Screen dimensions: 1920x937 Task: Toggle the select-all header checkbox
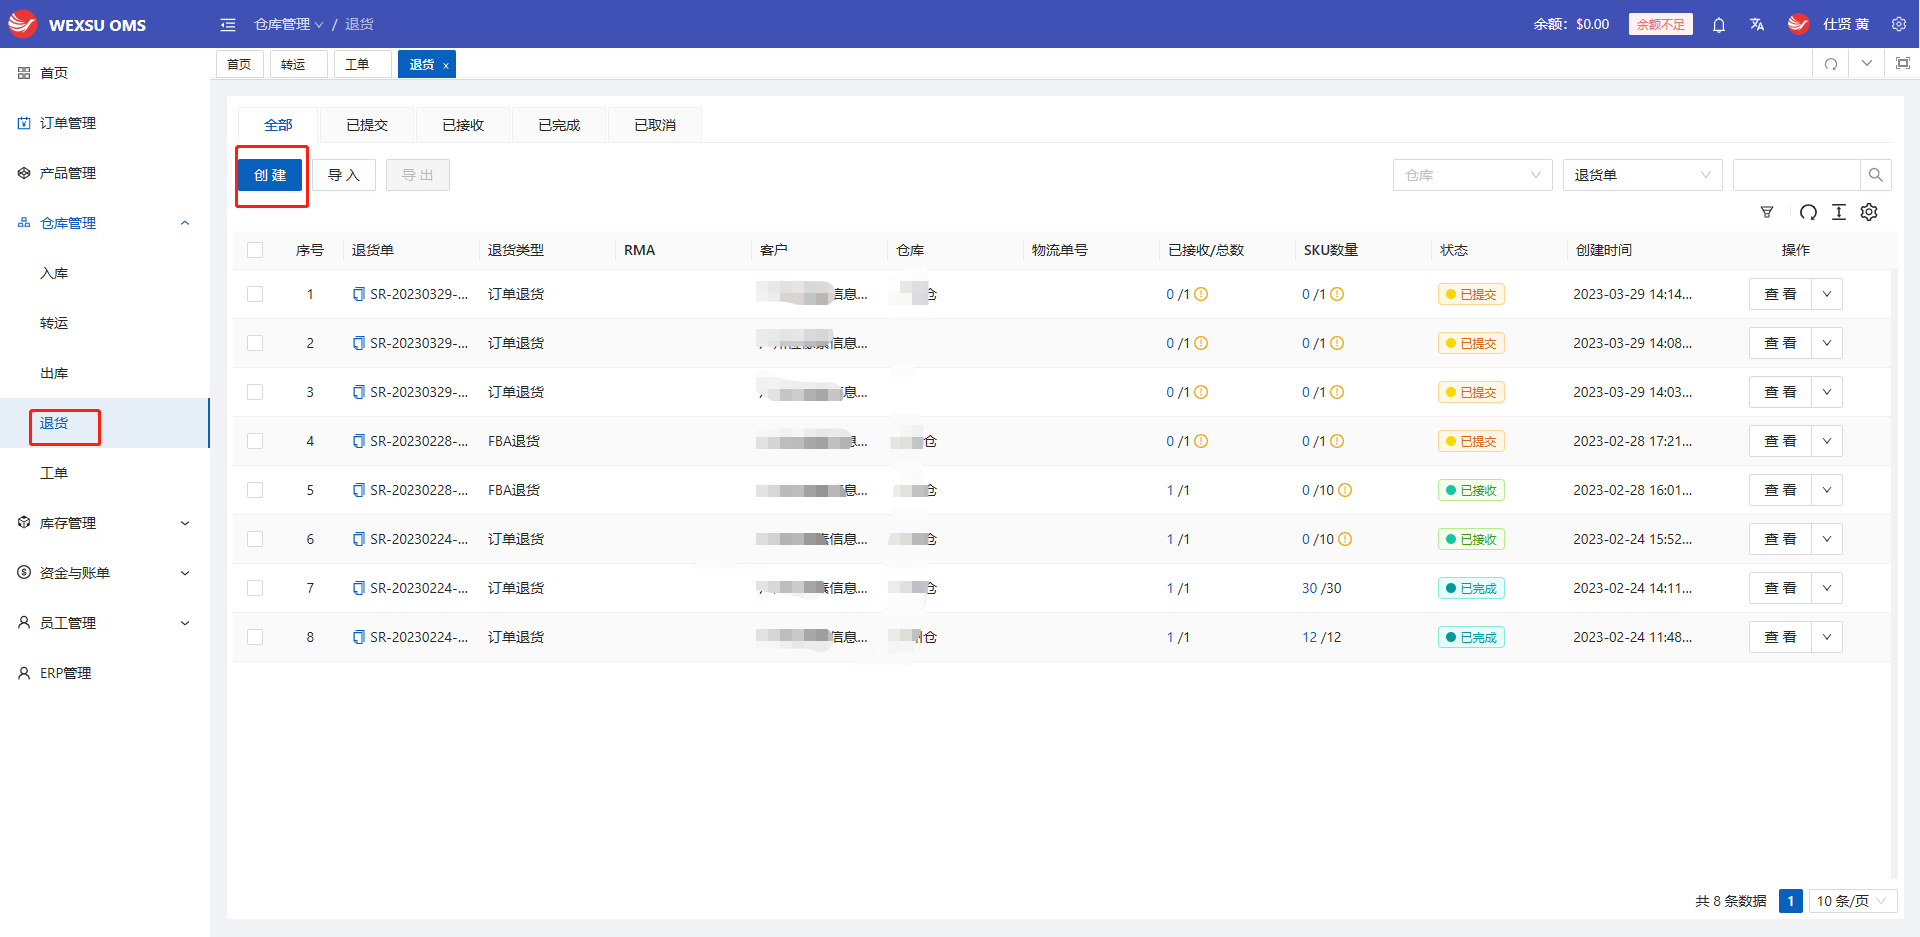pos(255,250)
